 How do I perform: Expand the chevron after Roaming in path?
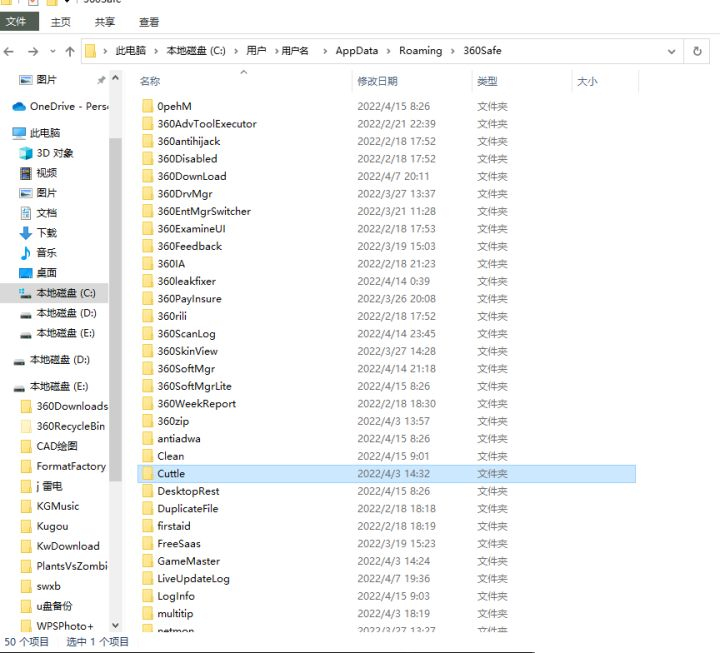tap(453, 51)
